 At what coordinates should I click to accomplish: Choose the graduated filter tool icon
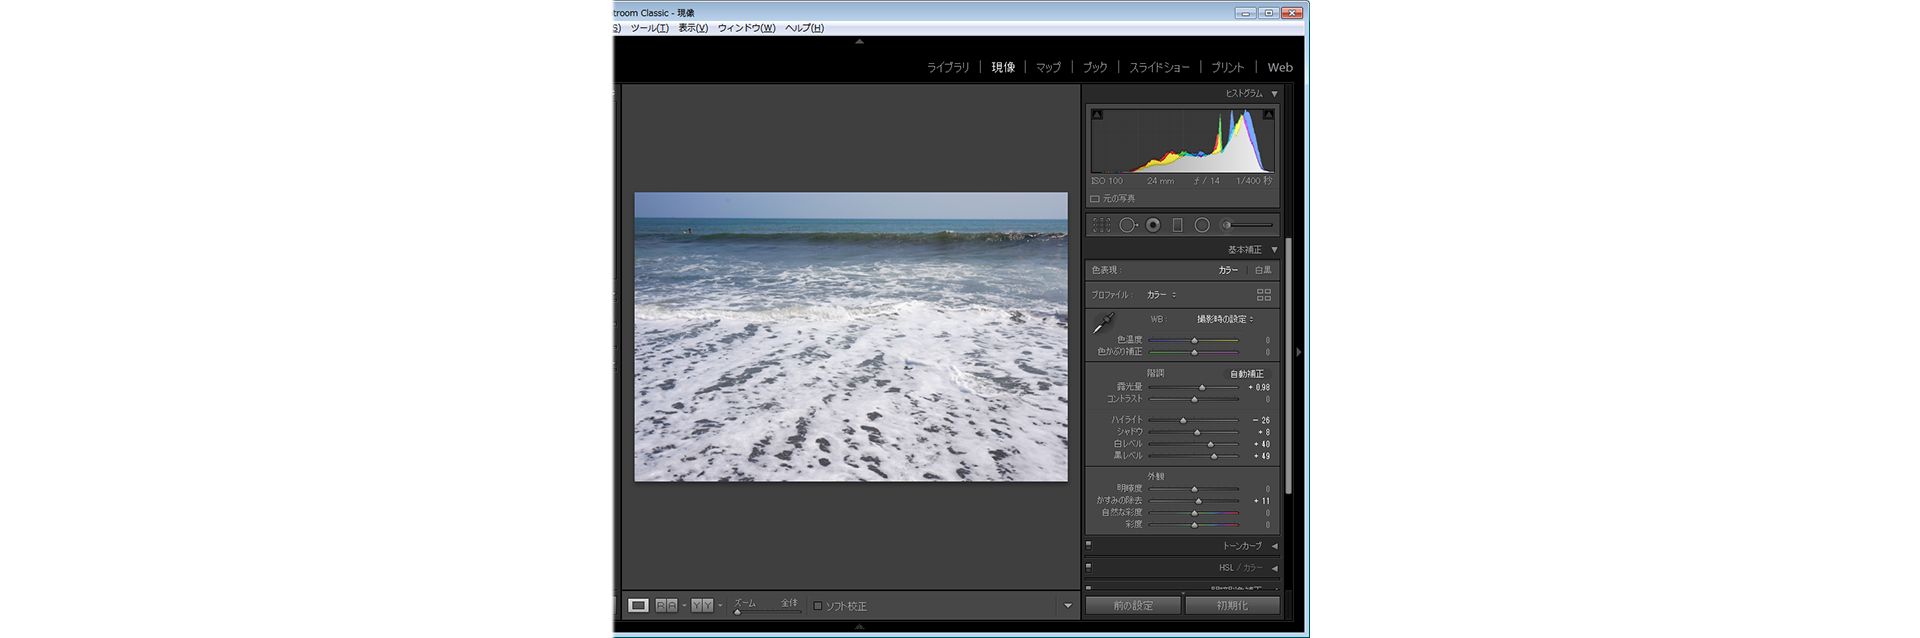1177,226
